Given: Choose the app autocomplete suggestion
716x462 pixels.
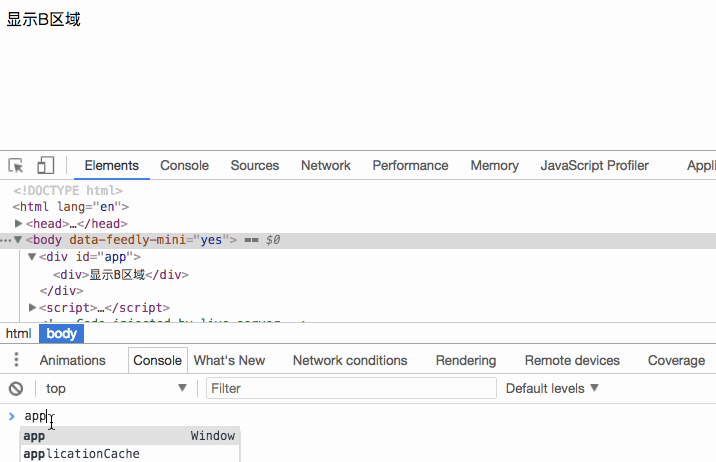Looking at the screenshot, I should click(x=130, y=436).
